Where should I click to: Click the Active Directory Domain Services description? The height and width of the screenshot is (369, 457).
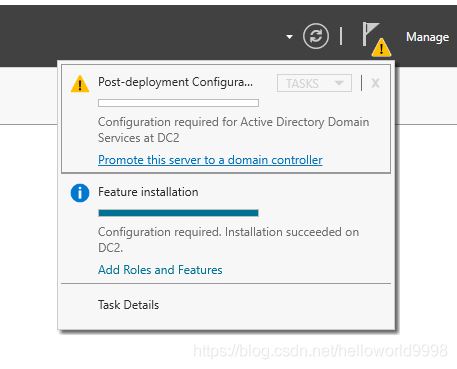click(233, 130)
